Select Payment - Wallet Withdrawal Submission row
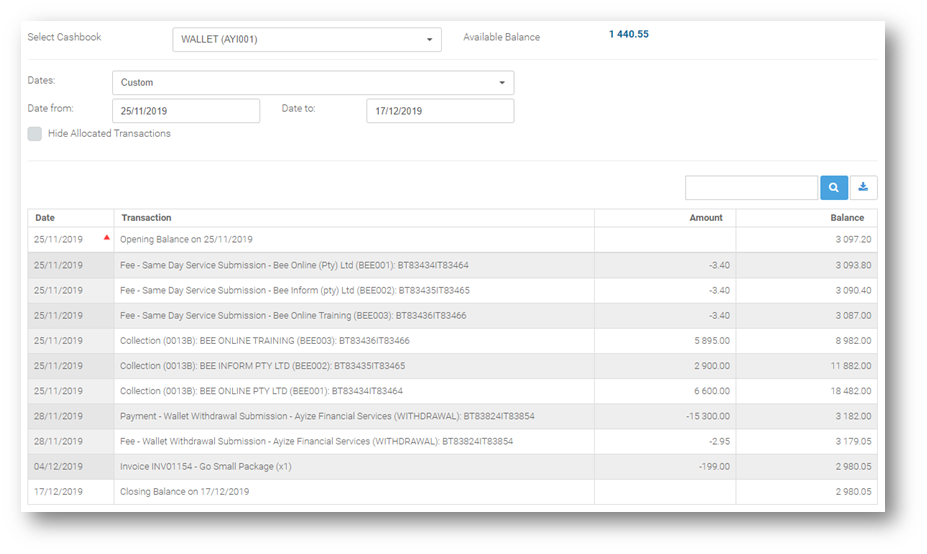 452,416
